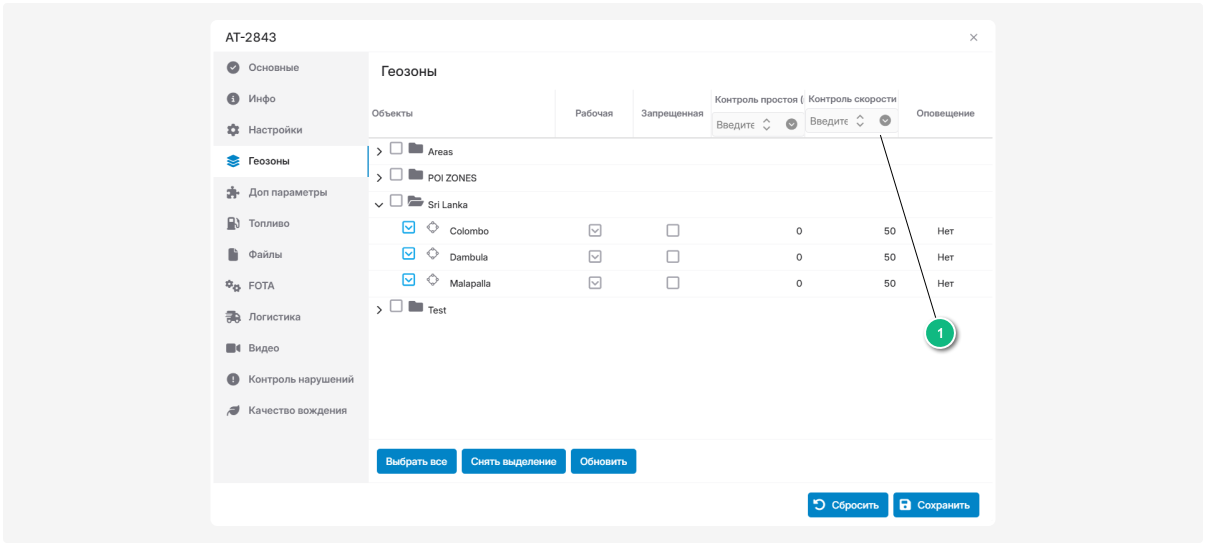
Task: Click the fuel pump icon for Топливо
Action: click(233, 223)
